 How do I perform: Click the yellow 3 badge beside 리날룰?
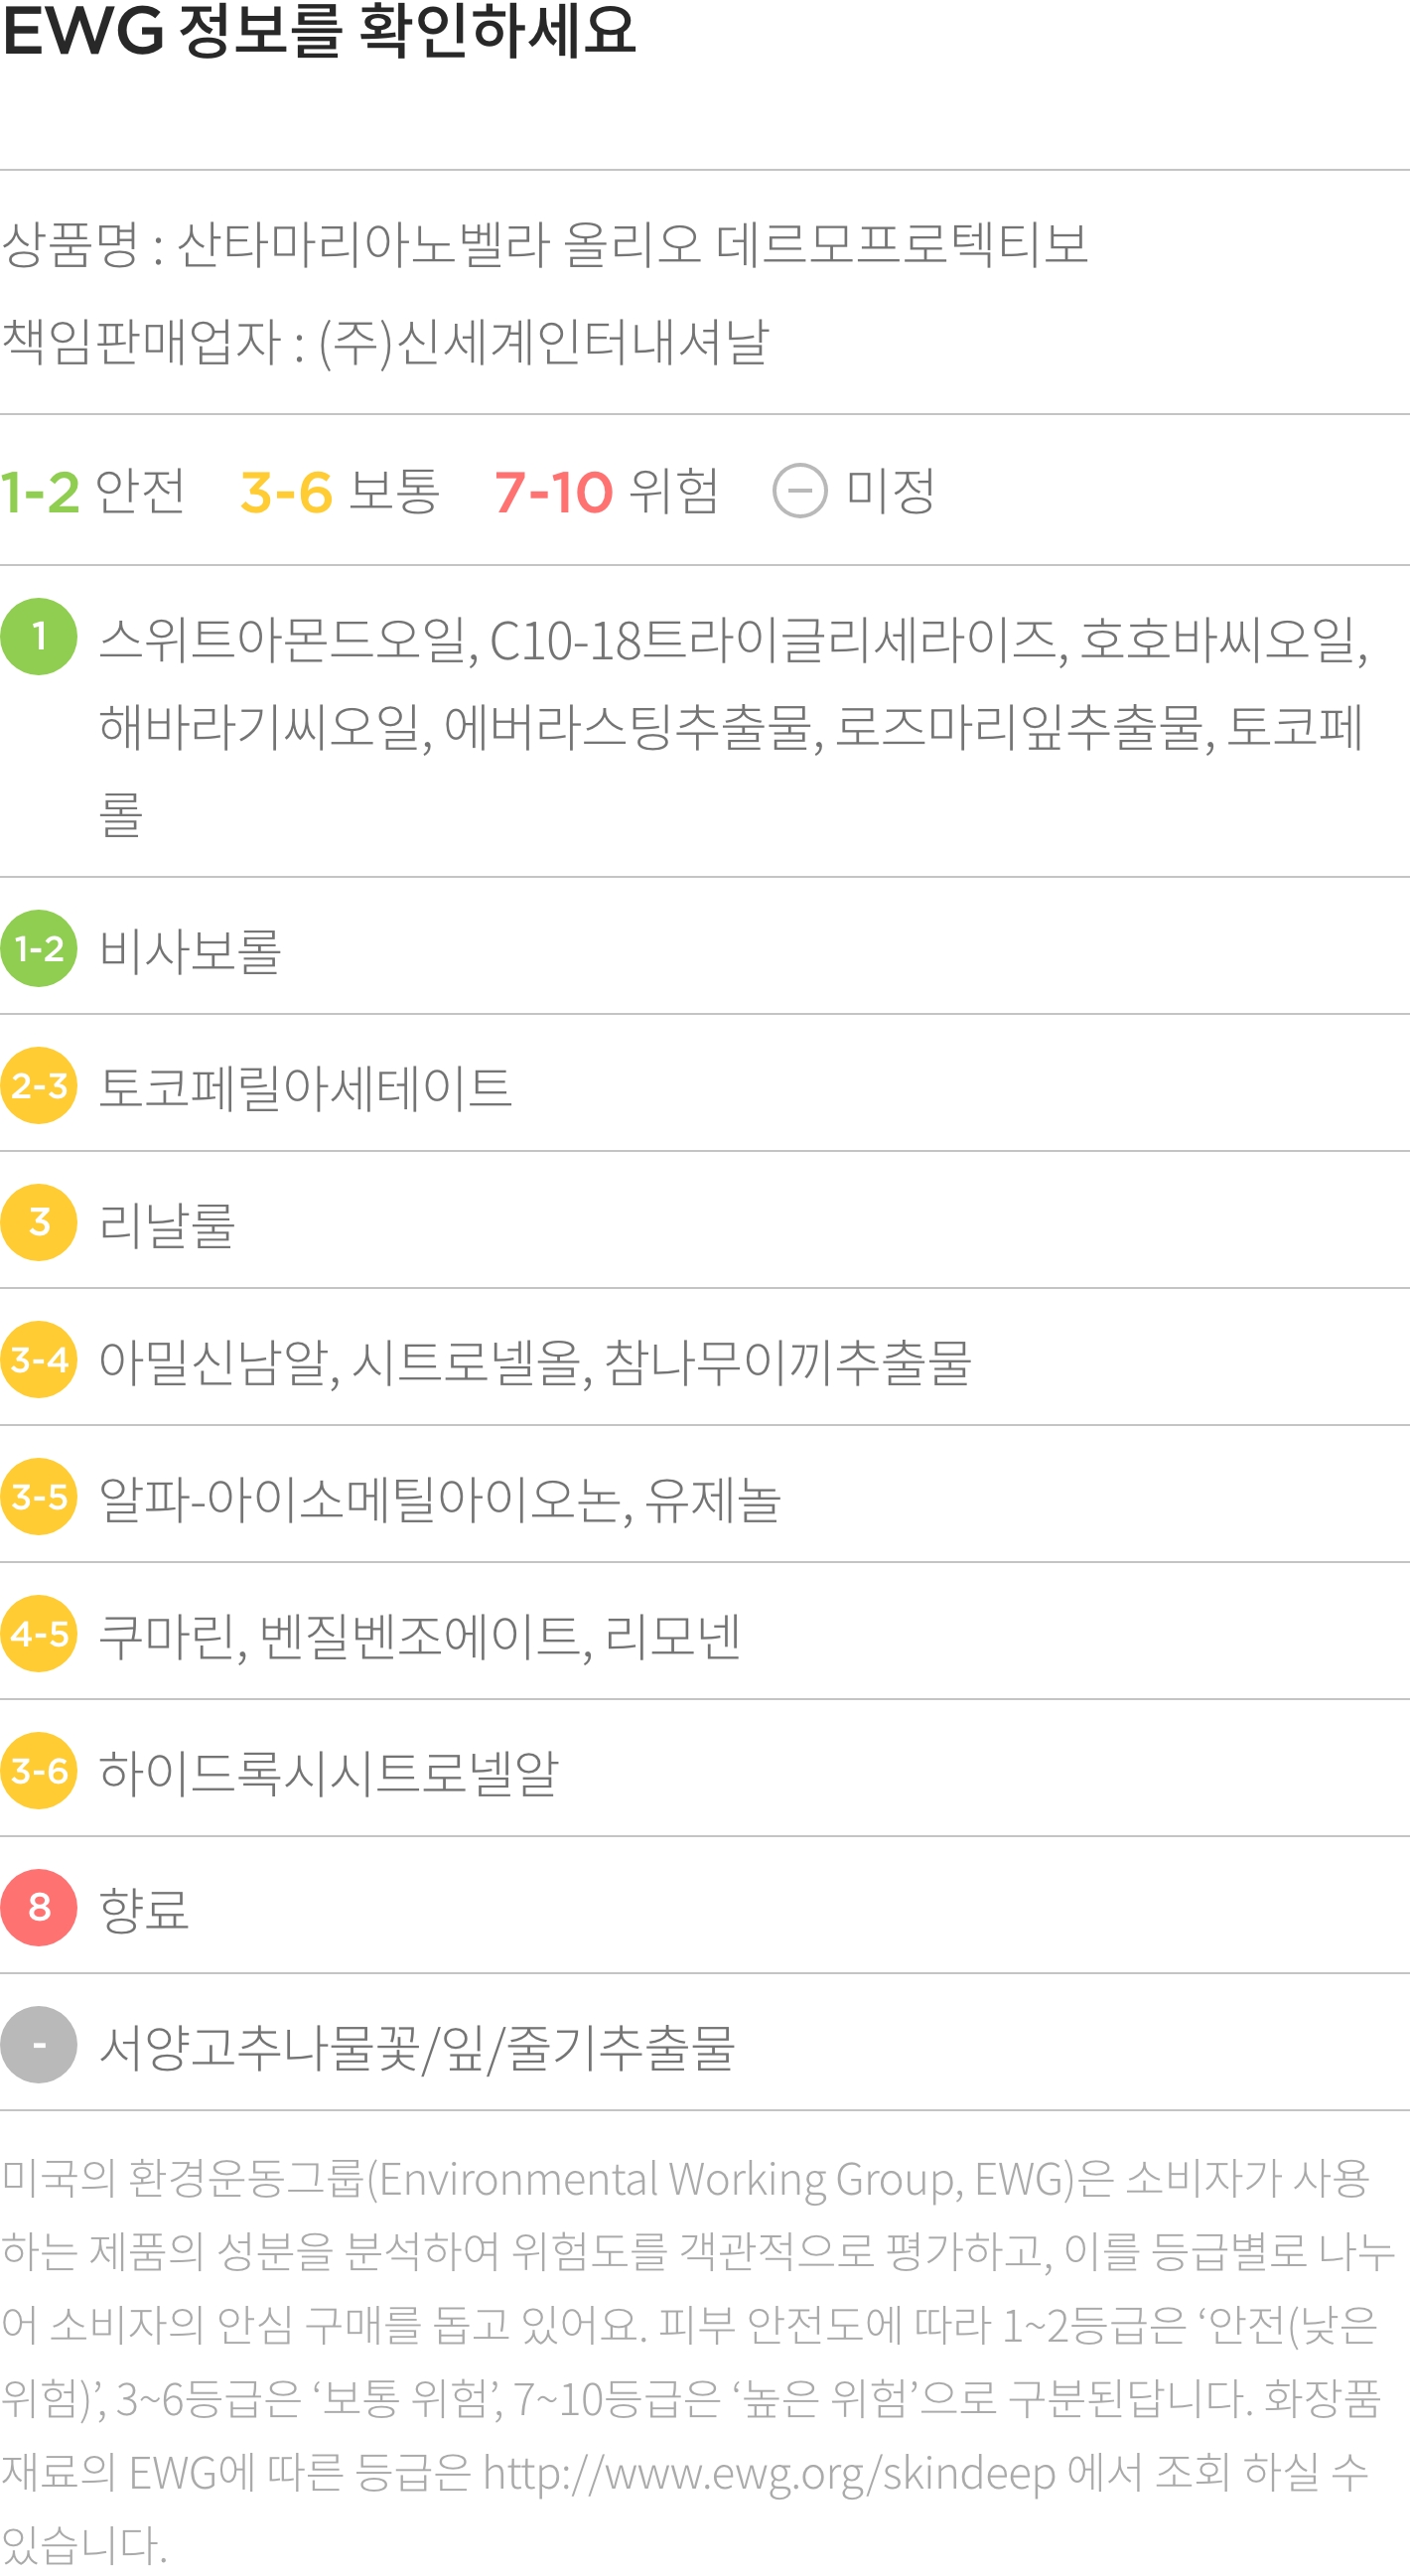click(x=39, y=1222)
